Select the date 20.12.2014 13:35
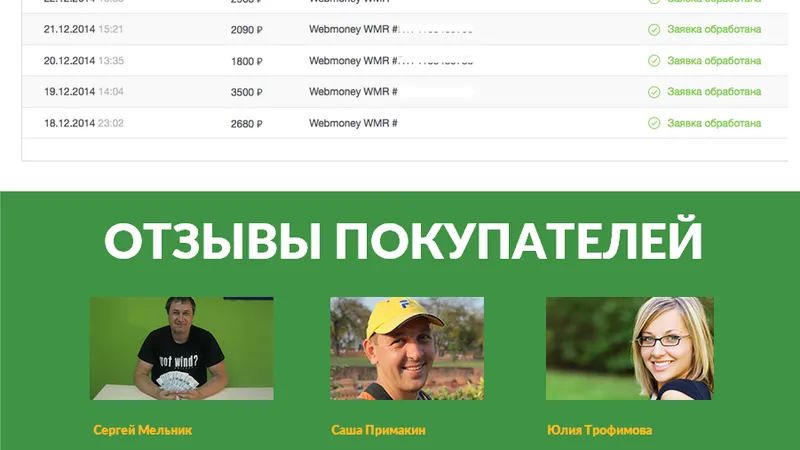800x450 pixels. coord(84,61)
